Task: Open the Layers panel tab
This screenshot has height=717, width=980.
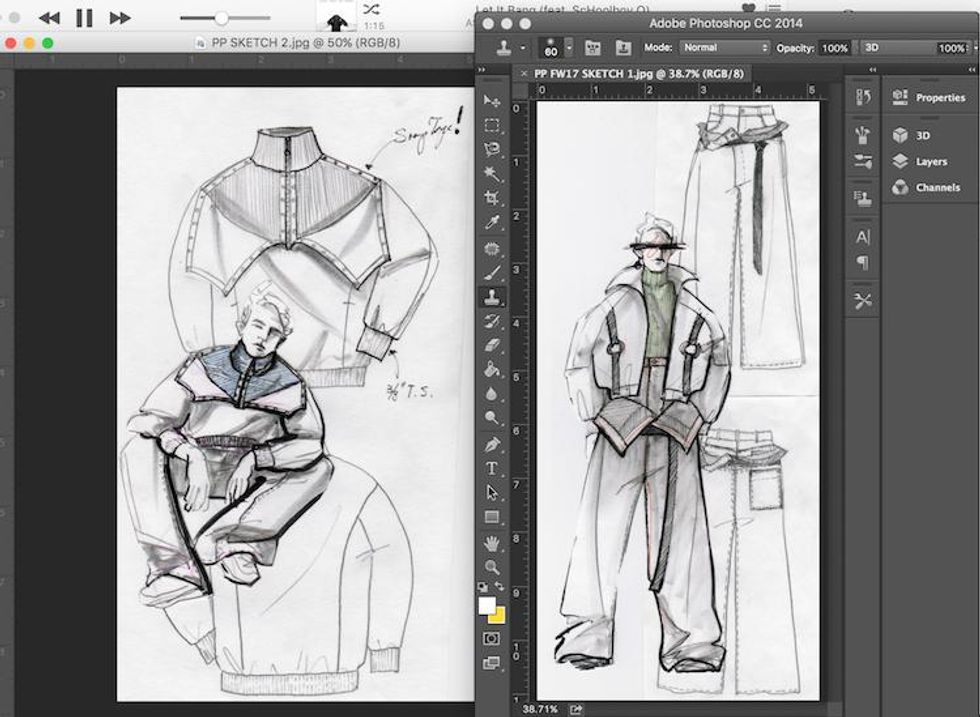Action: coord(930,161)
